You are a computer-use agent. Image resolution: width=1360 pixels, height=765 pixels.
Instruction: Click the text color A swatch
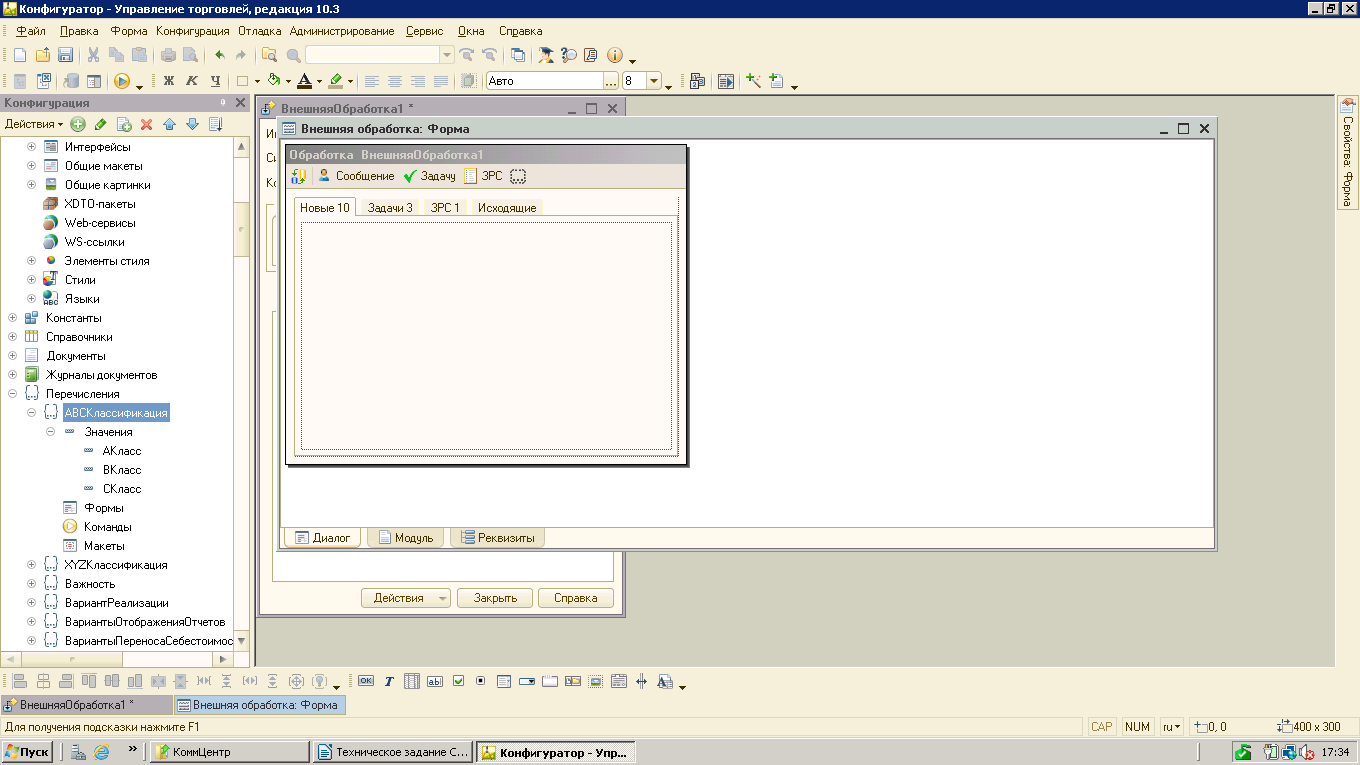[x=304, y=81]
